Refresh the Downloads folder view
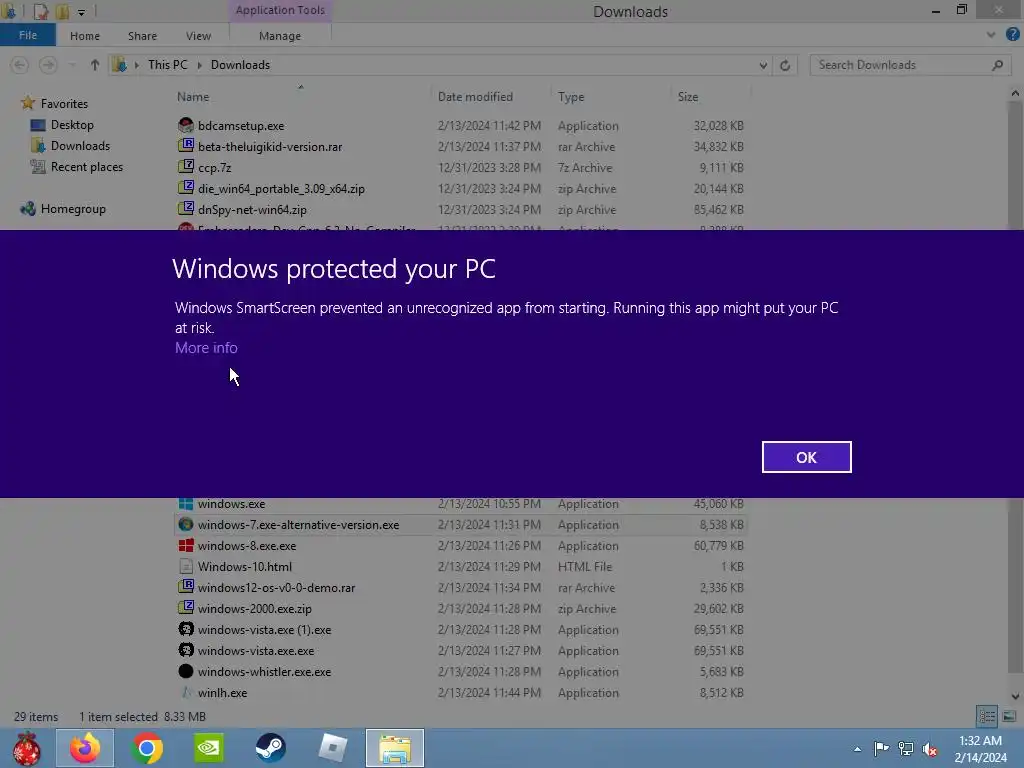The height and width of the screenshot is (768, 1024). pyautogui.click(x=785, y=65)
